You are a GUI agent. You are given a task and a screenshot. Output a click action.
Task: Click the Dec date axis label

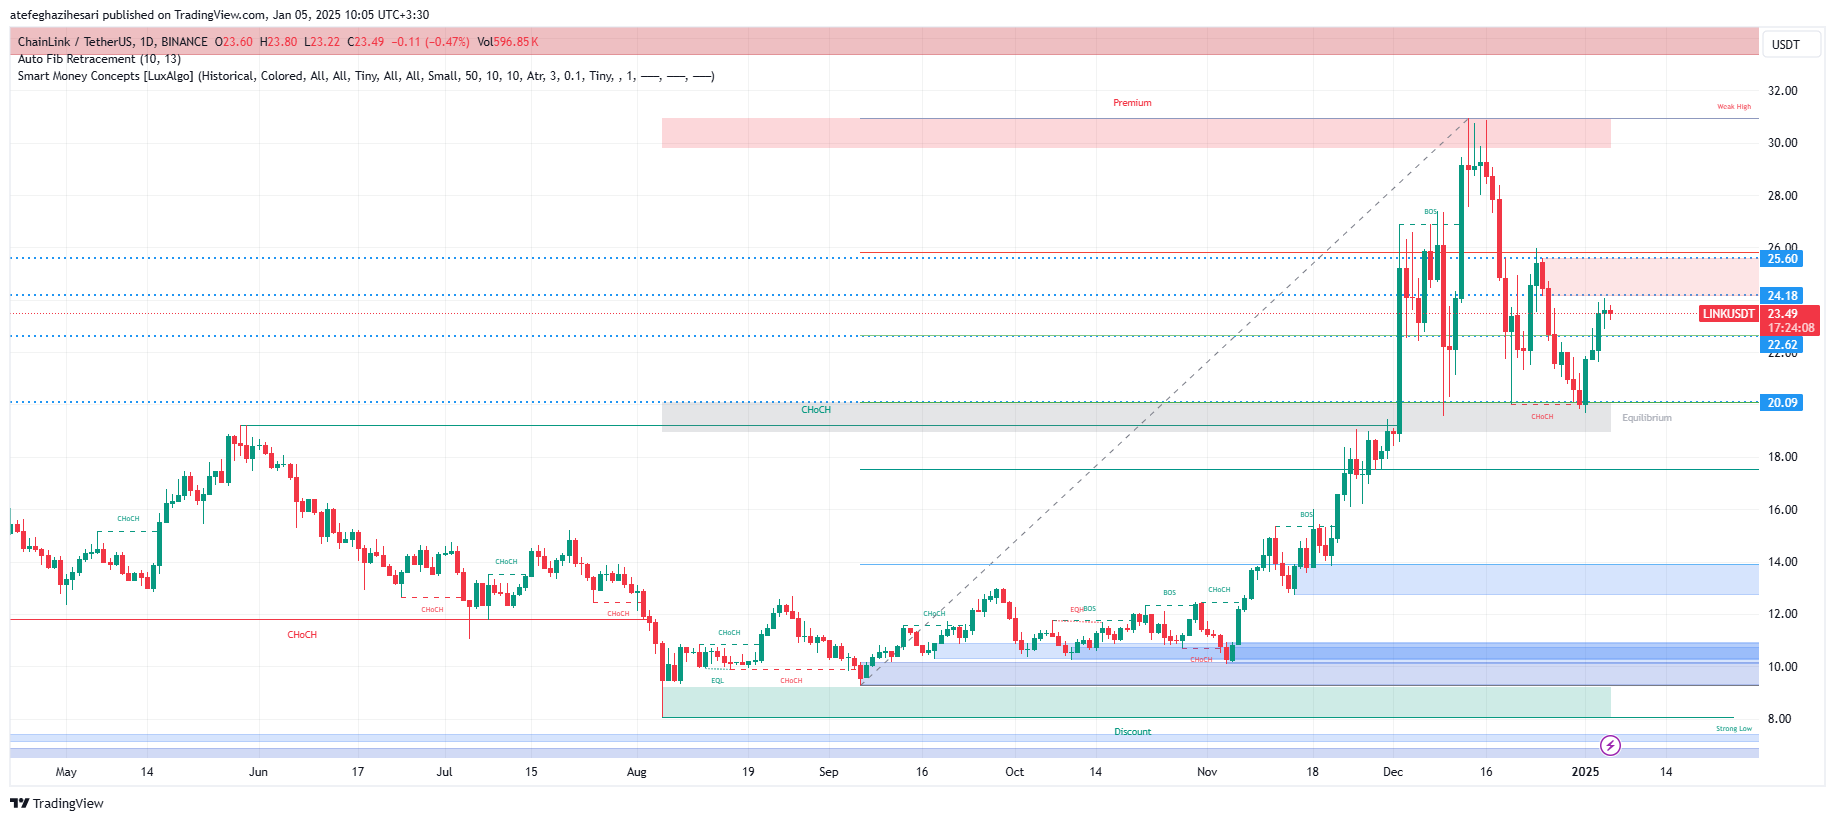pos(1393,772)
